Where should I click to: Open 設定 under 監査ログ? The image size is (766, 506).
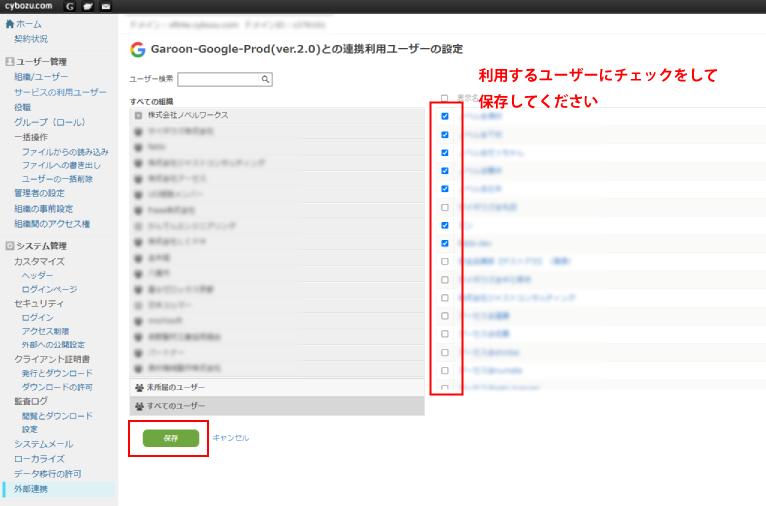pyautogui.click(x=29, y=429)
